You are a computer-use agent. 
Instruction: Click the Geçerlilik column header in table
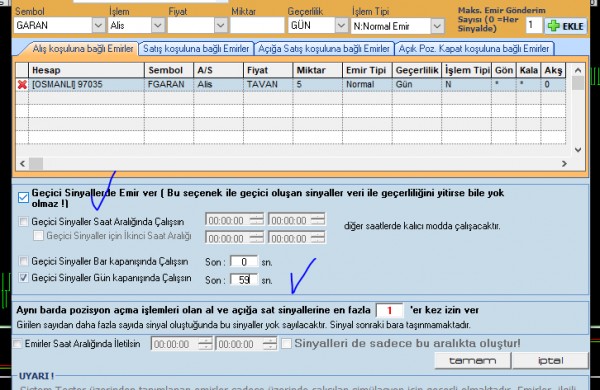pos(417,70)
